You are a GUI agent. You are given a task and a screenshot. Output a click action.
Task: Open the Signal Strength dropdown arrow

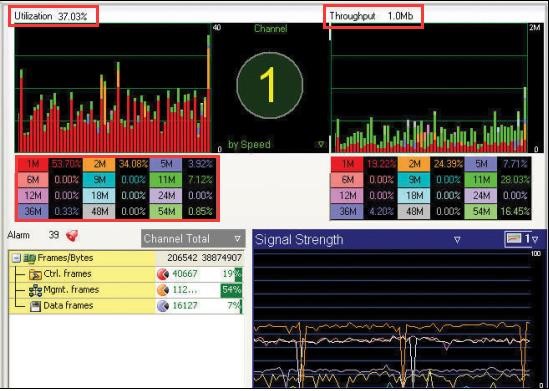tap(457, 240)
